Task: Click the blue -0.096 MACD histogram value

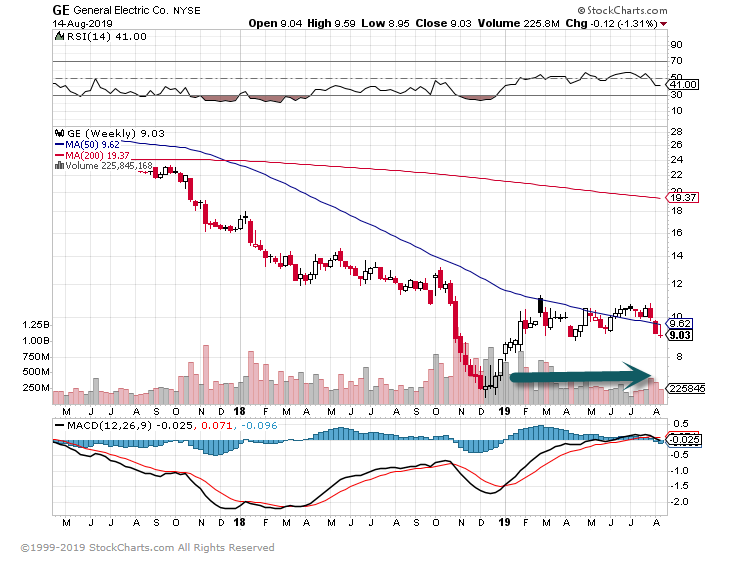Action: coord(259,426)
